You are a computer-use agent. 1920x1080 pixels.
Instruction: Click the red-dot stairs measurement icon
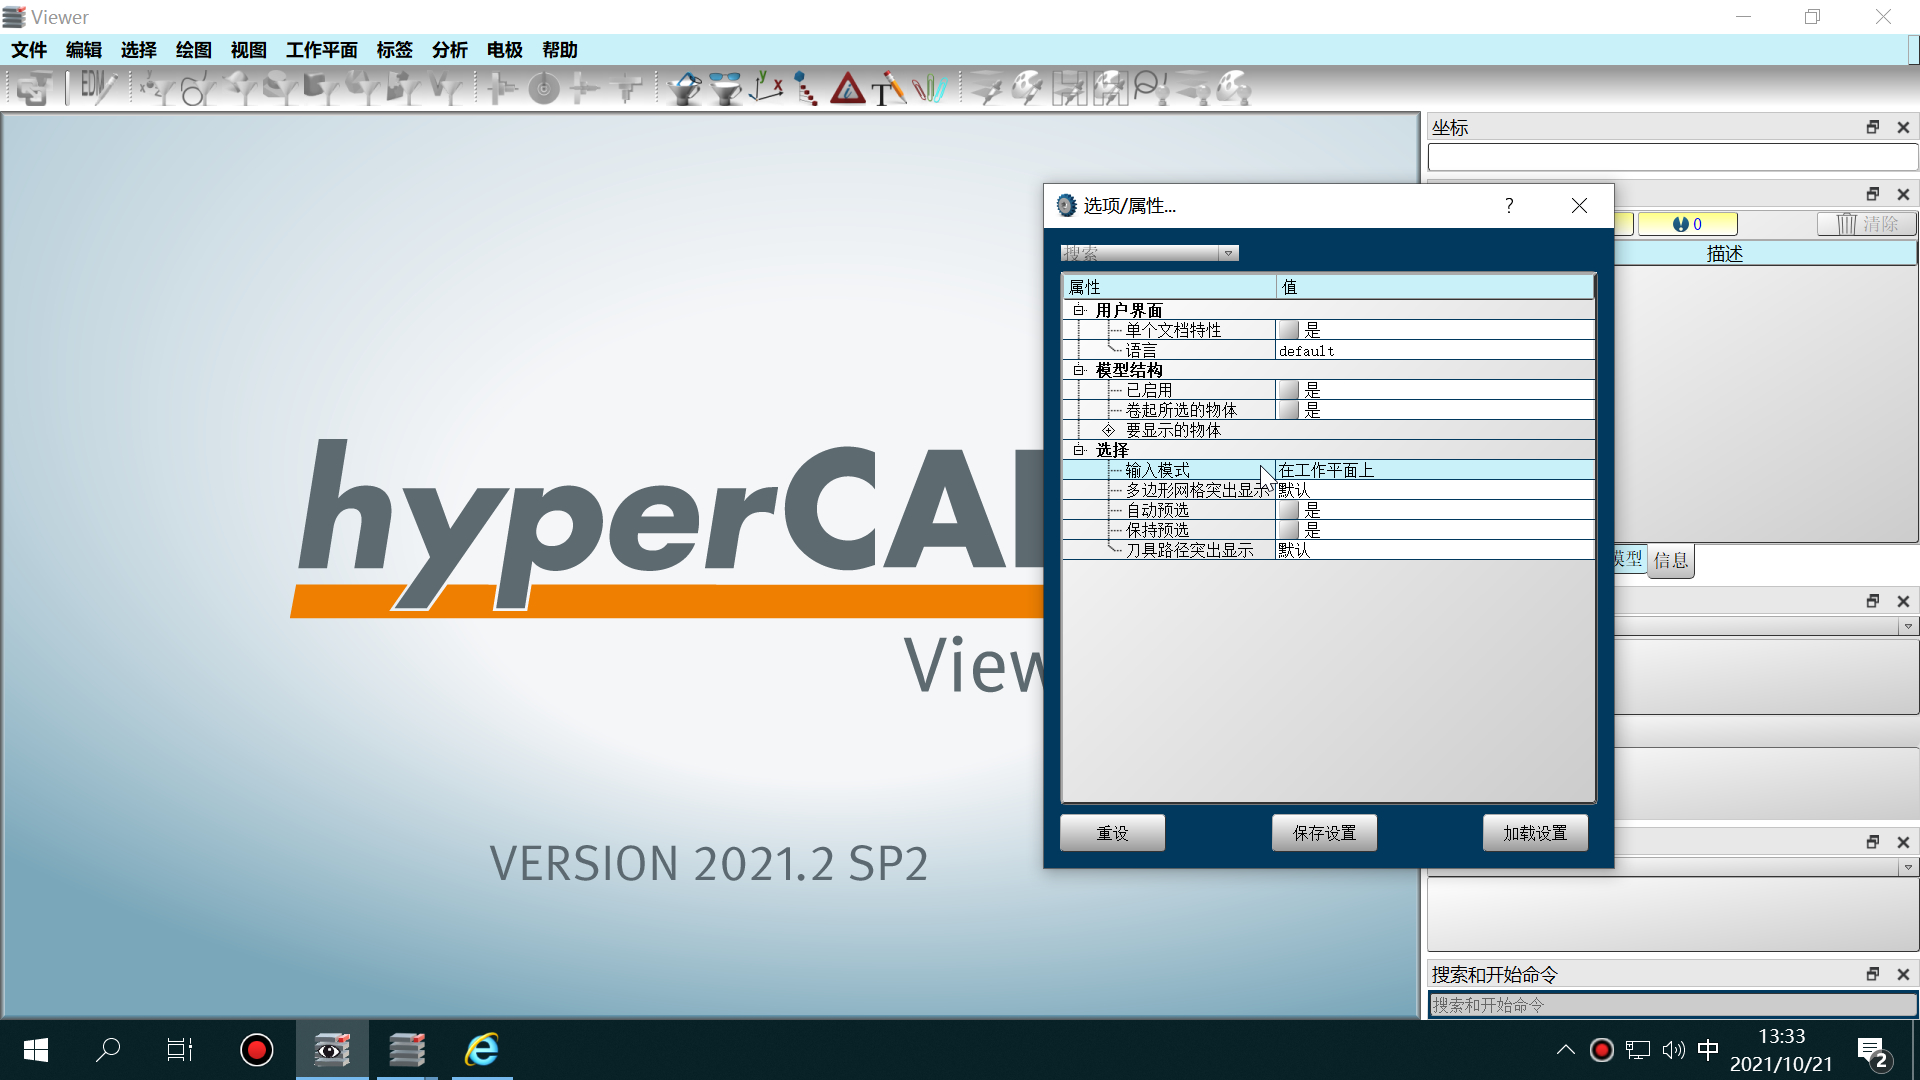806,89
